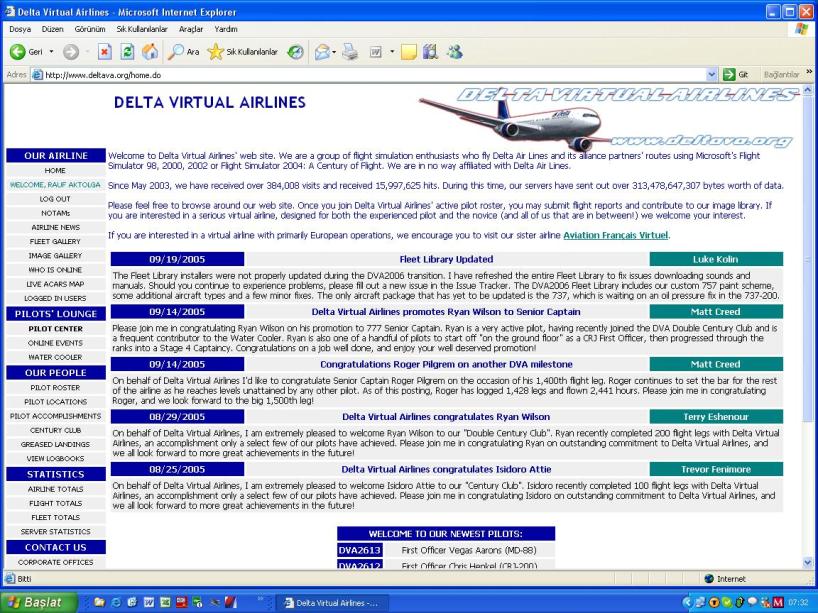This screenshot has width=818, height=613.
Task: Open the CORPORATE OFFICES link
Action: point(55,562)
